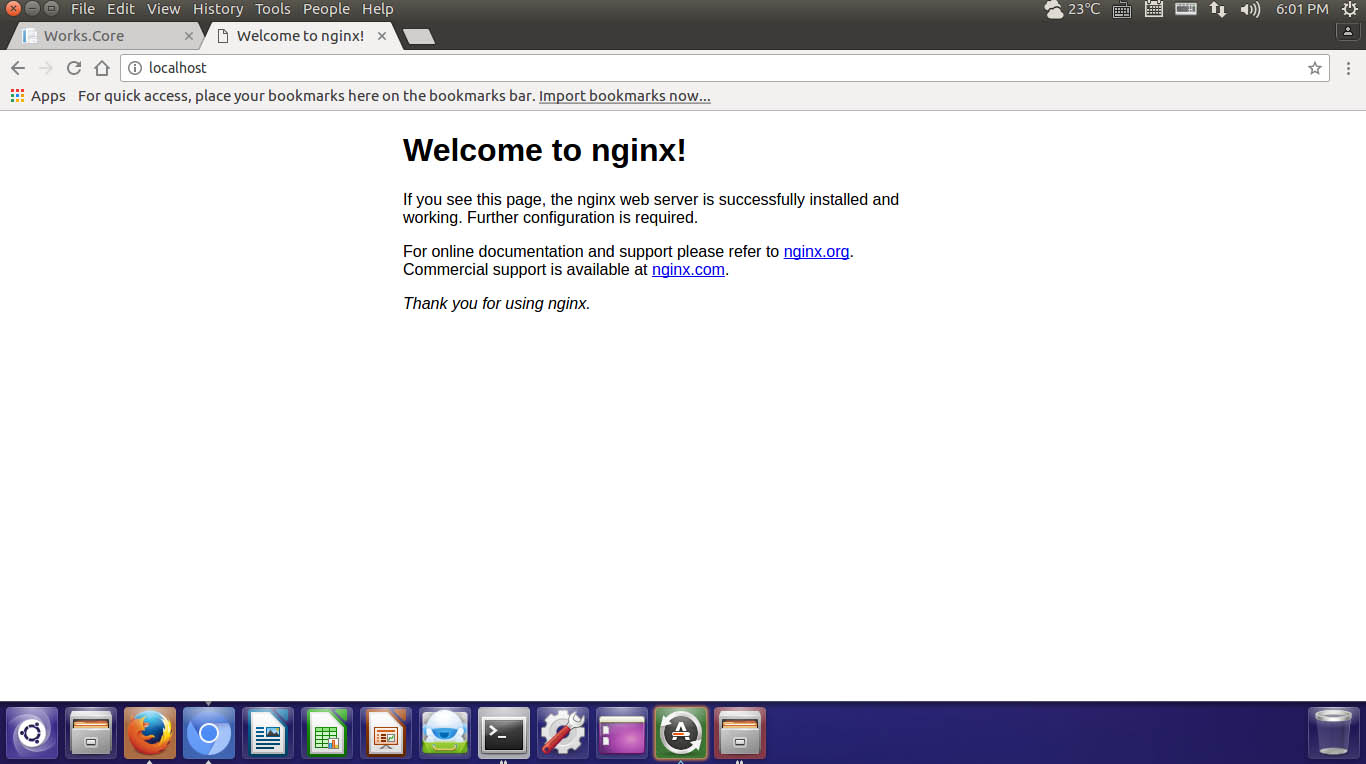Click the 6:01 PM clock
Screen dimensions: 1366x764
pyautogui.click(x=1302, y=9)
